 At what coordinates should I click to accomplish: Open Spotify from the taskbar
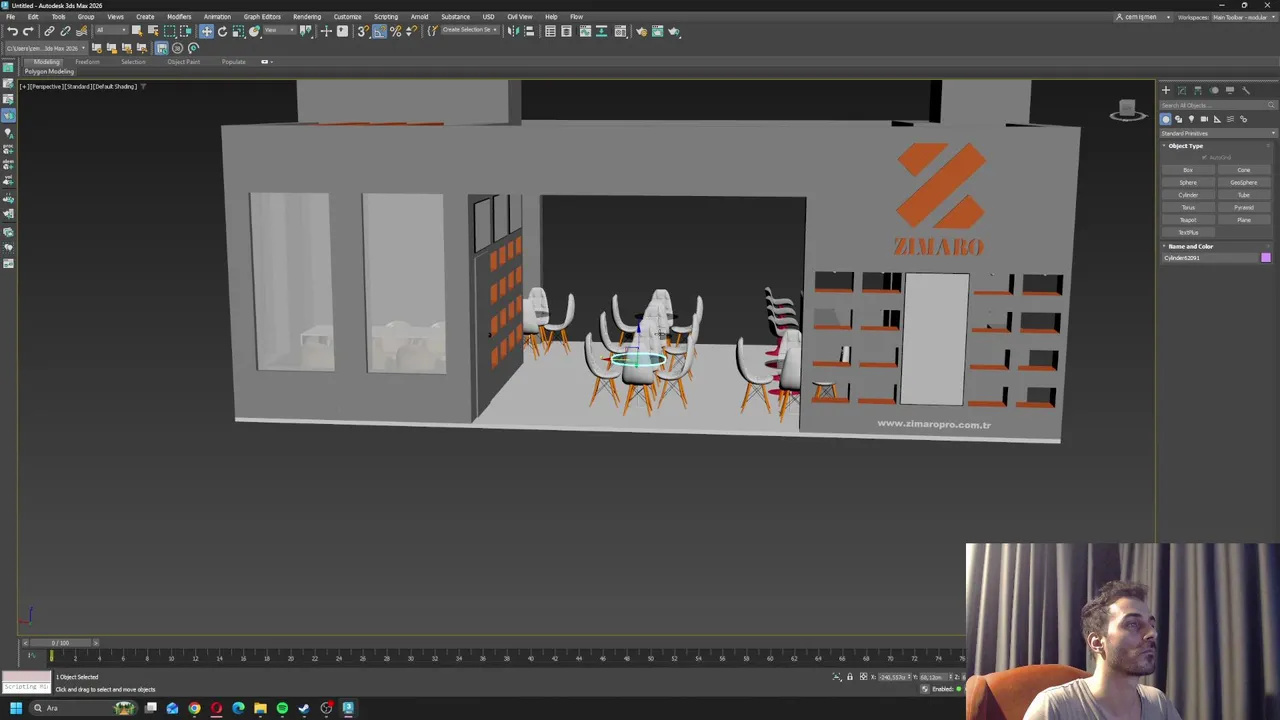click(282, 708)
